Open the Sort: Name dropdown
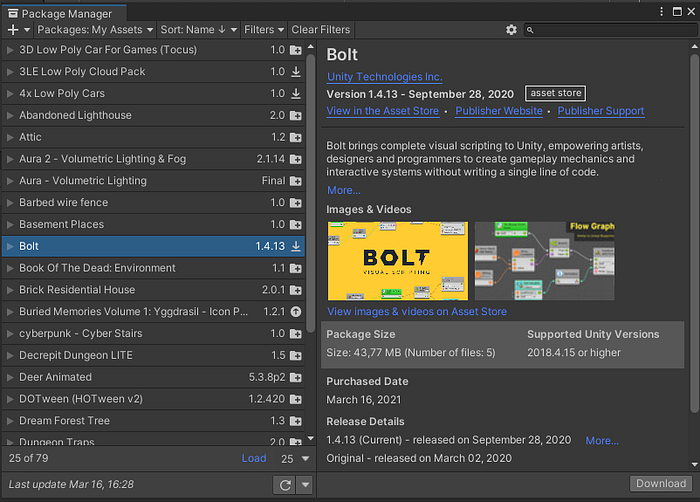 (x=198, y=30)
